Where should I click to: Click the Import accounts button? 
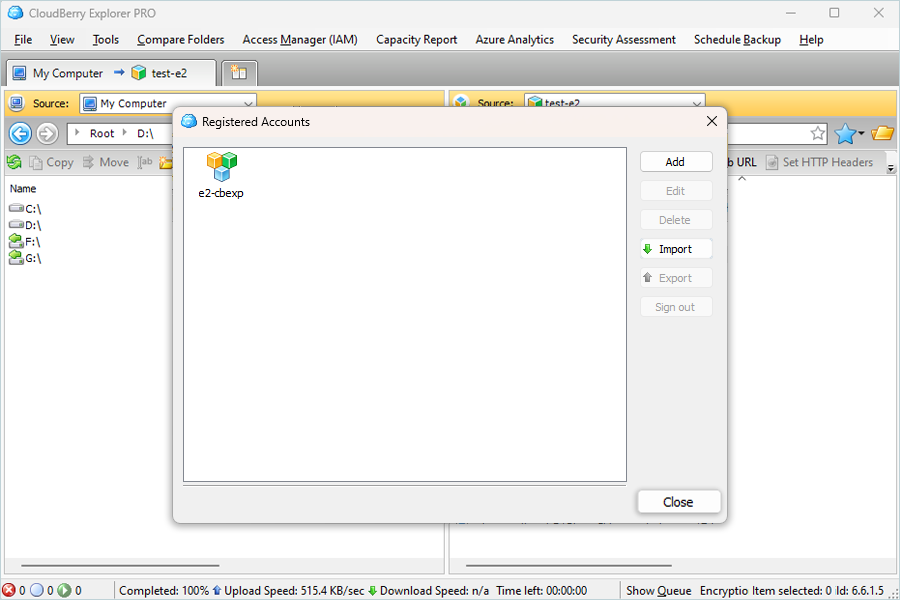[676, 249]
